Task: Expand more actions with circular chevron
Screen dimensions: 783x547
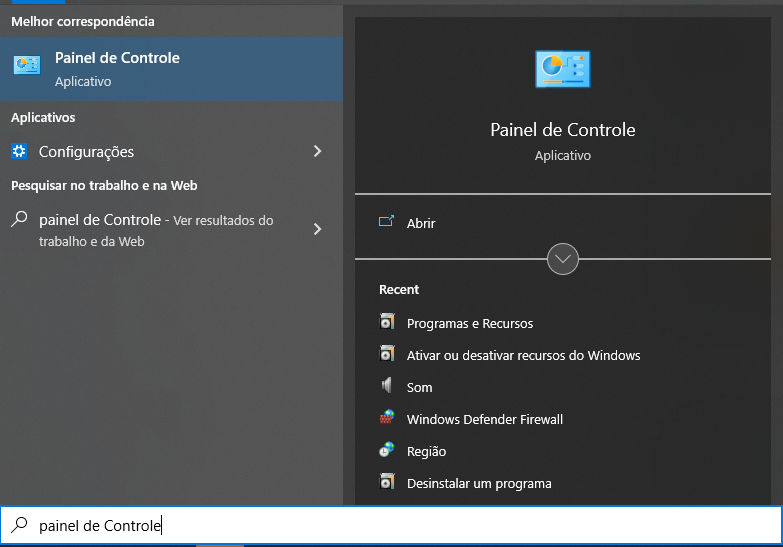Action: pyautogui.click(x=563, y=259)
